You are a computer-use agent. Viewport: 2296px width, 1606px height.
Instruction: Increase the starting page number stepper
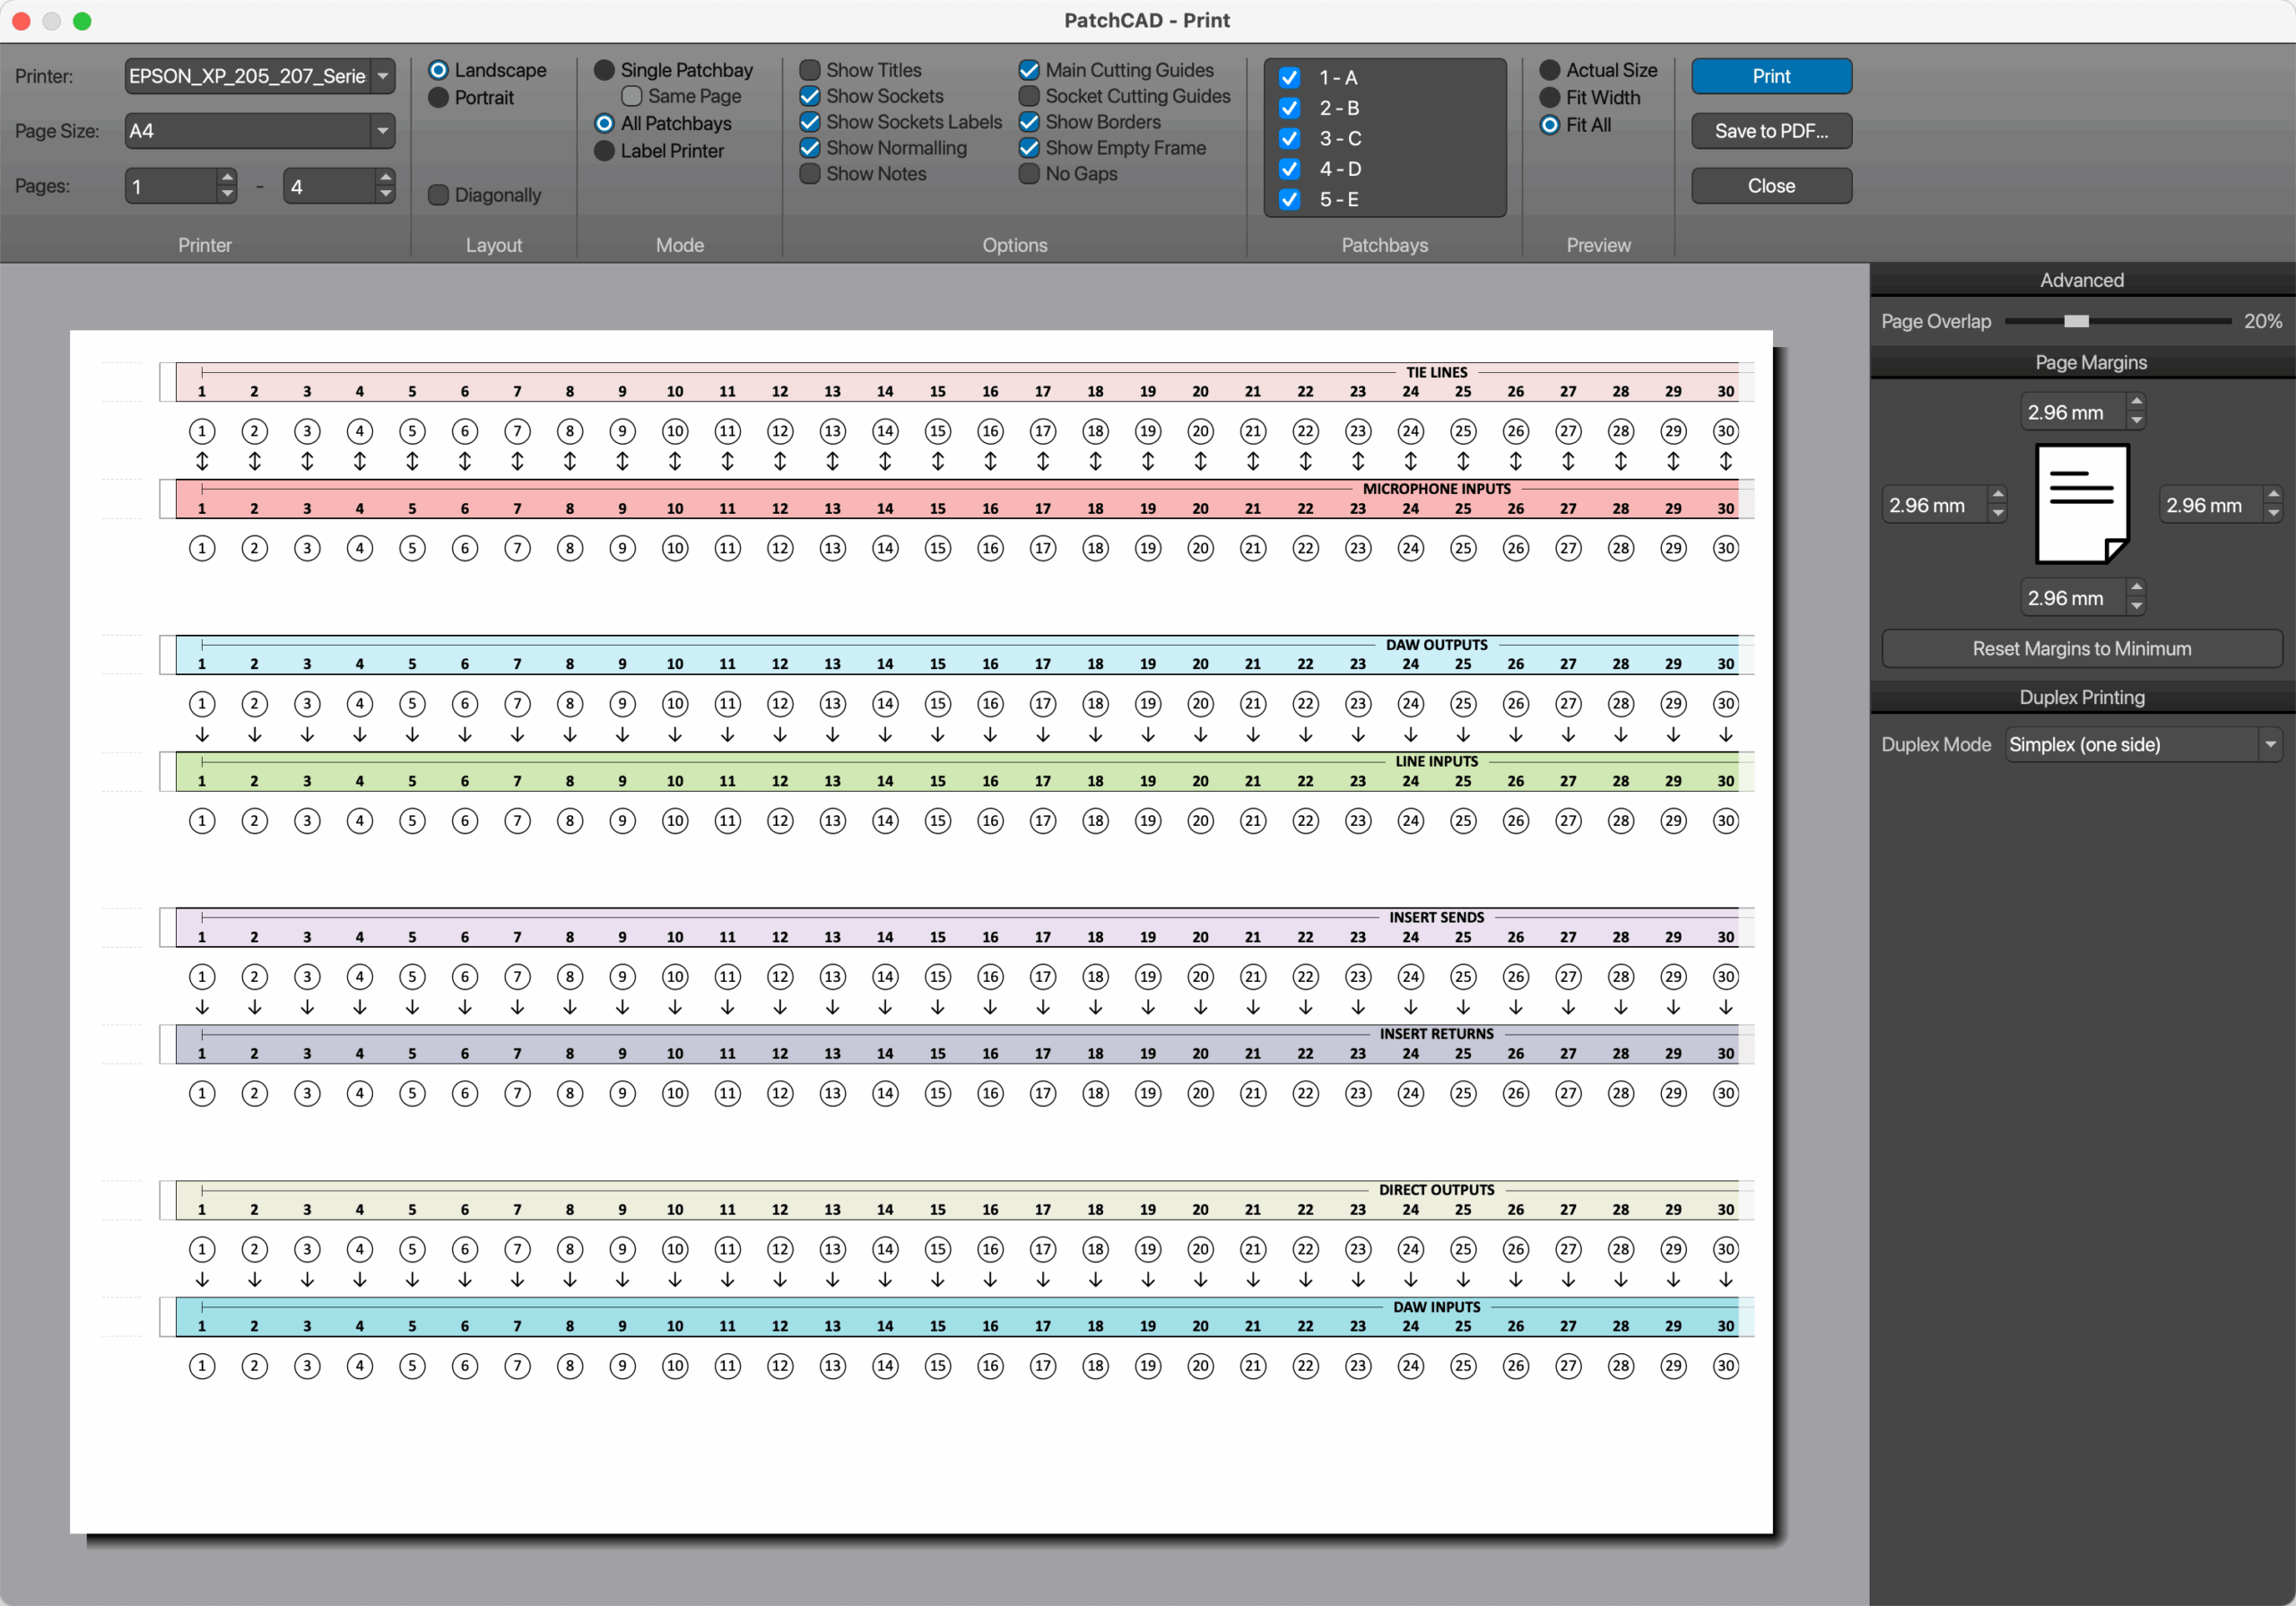pyautogui.click(x=227, y=177)
